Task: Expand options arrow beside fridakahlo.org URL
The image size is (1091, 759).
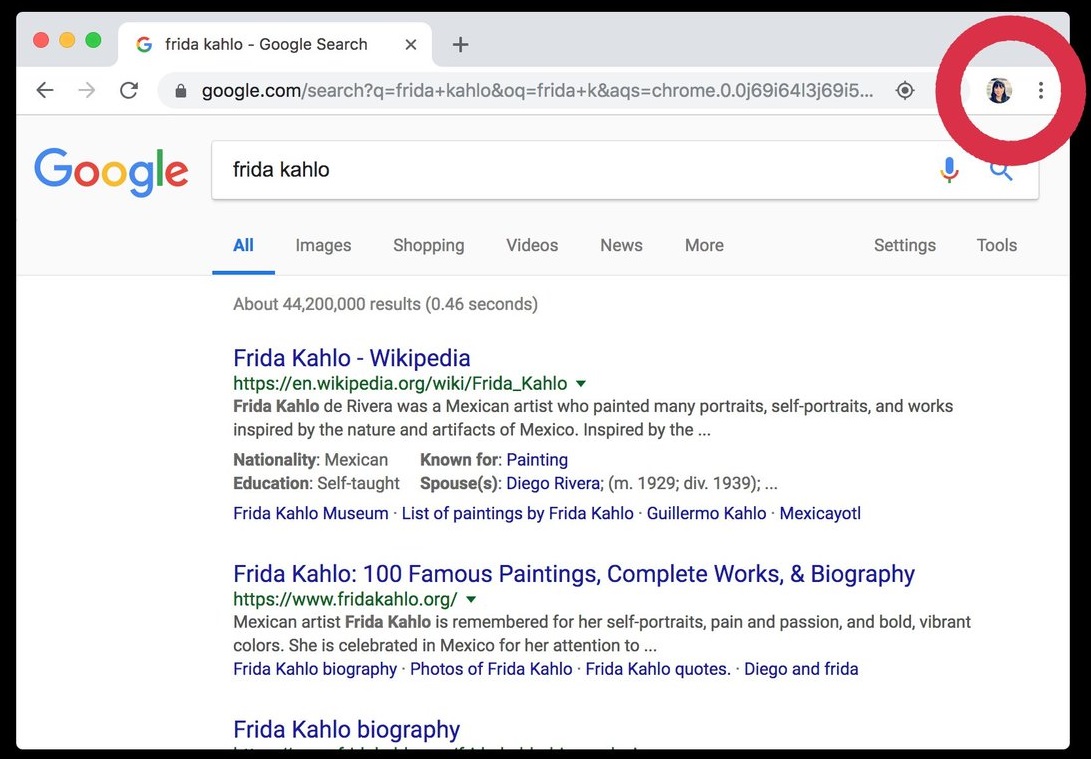Action: click(471, 599)
